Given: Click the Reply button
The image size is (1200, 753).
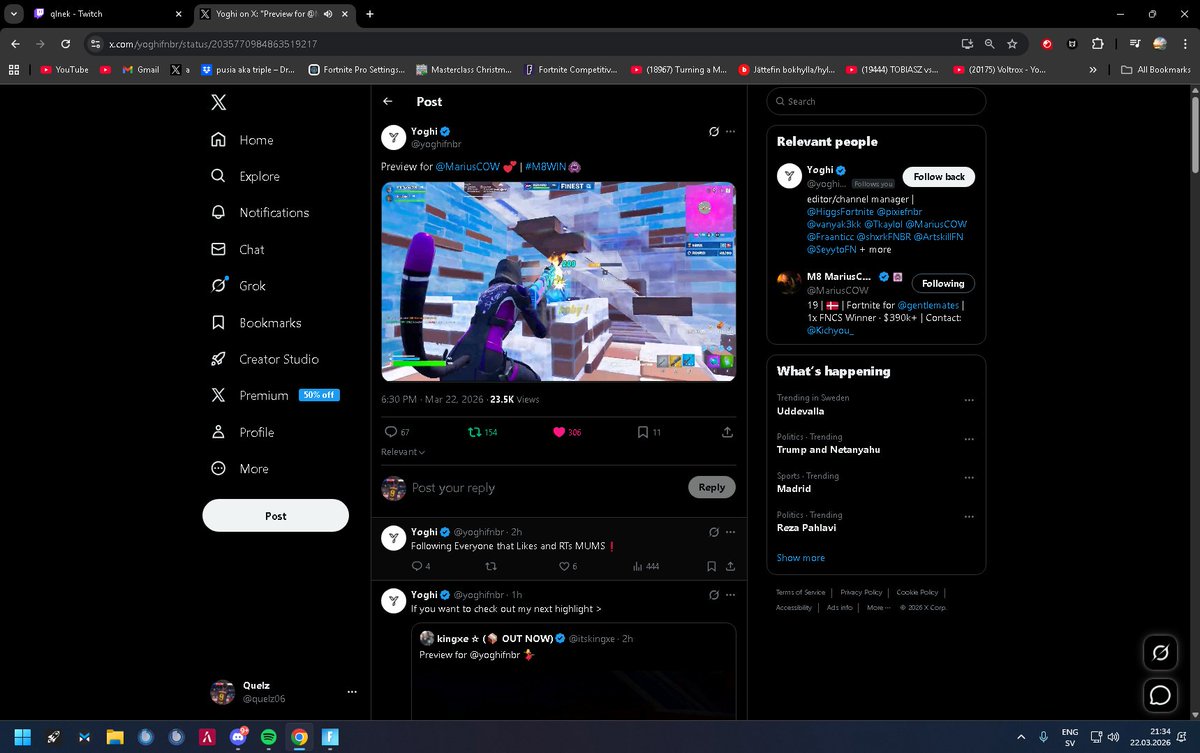Looking at the screenshot, I should pyautogui.click(x=711, y=487).
